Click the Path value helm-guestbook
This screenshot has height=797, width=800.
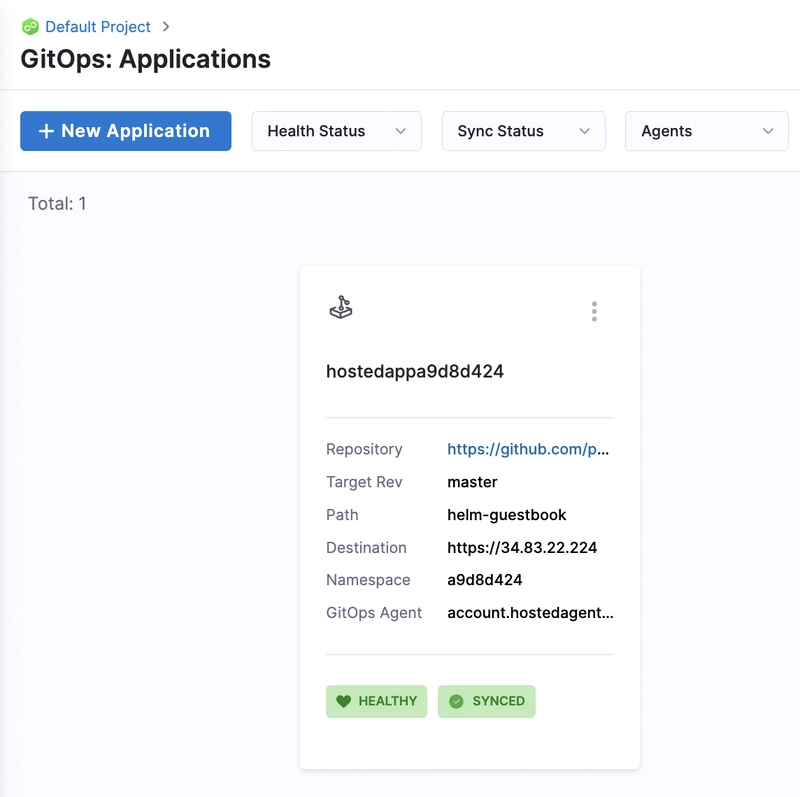pyautogui.click(x=507, y=515)
